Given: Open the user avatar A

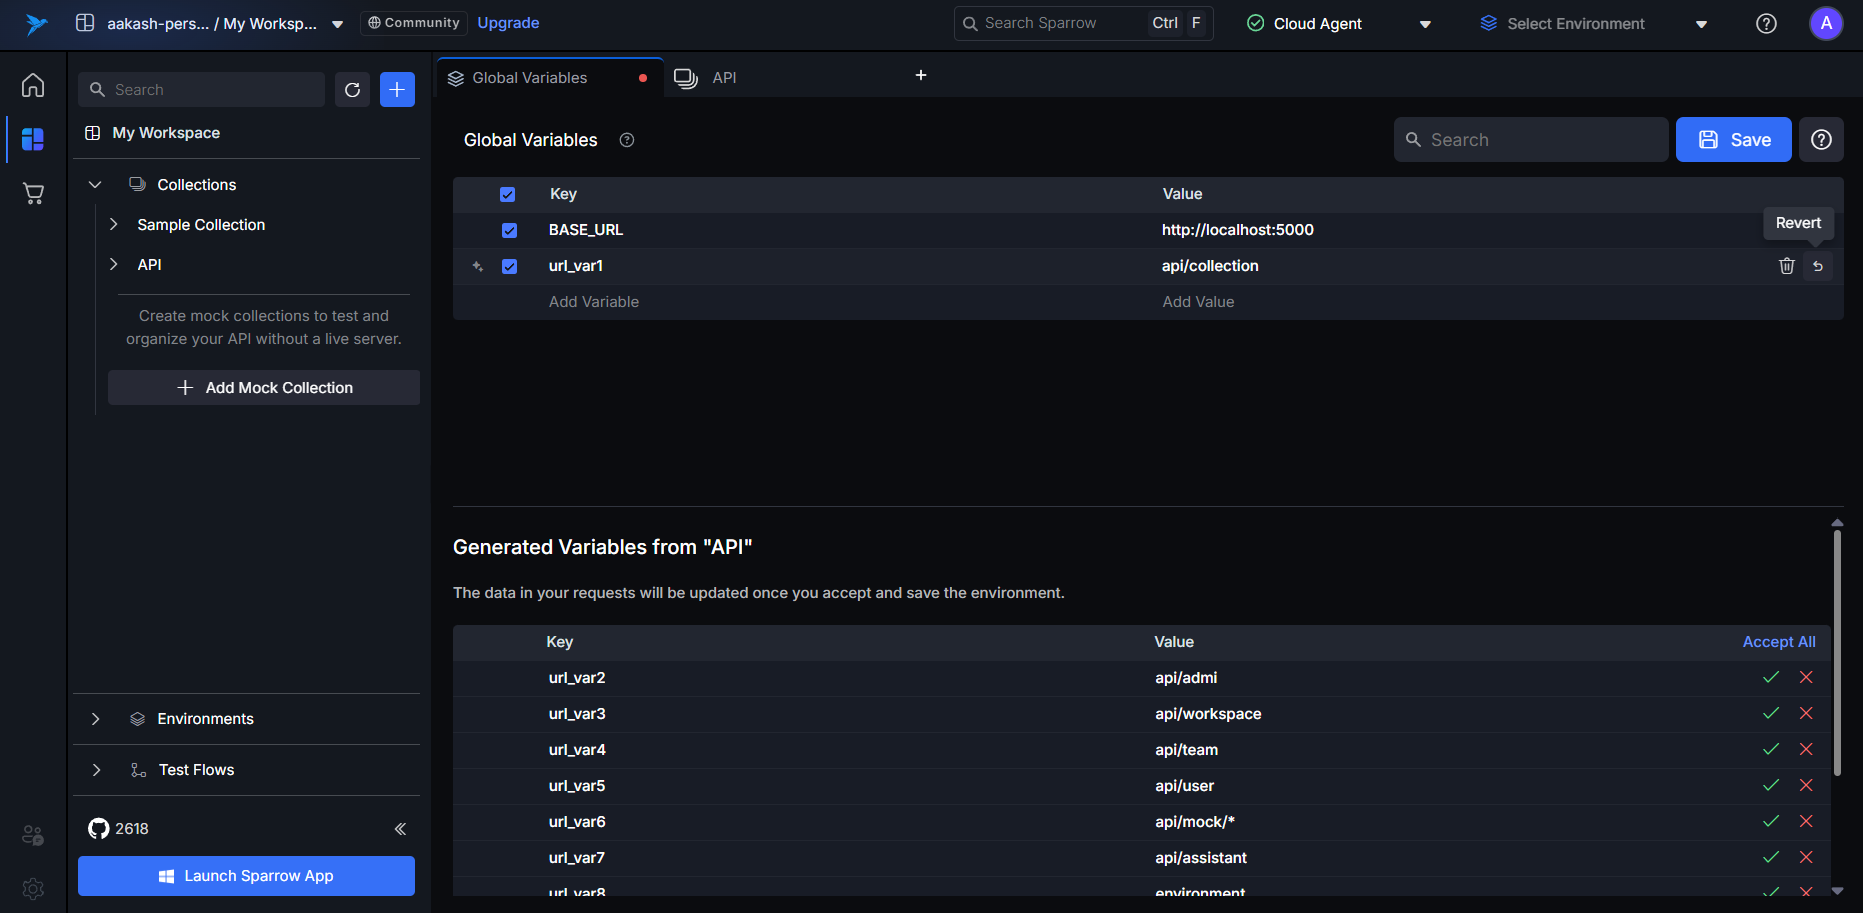Looking at the screenshot, I should click(1826, 24).
